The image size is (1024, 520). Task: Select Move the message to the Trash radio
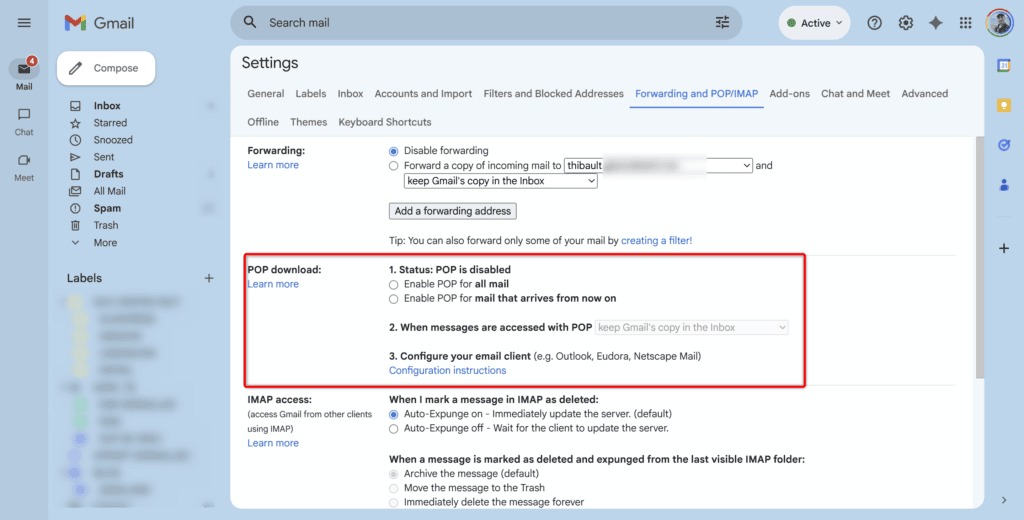tap(393, 489)
